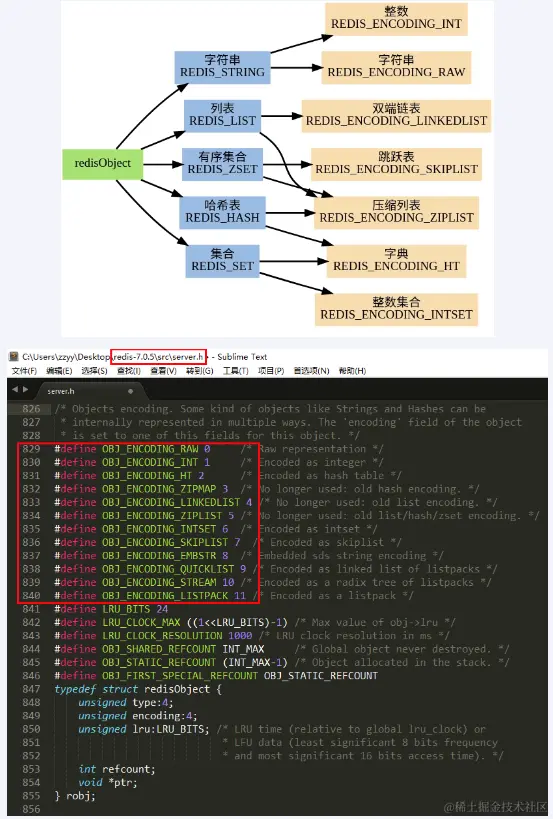Viewport: 553px width, 819px height.
Task: Click the unsaved dot on server.h tab
Action: click(x=131, y=391)
